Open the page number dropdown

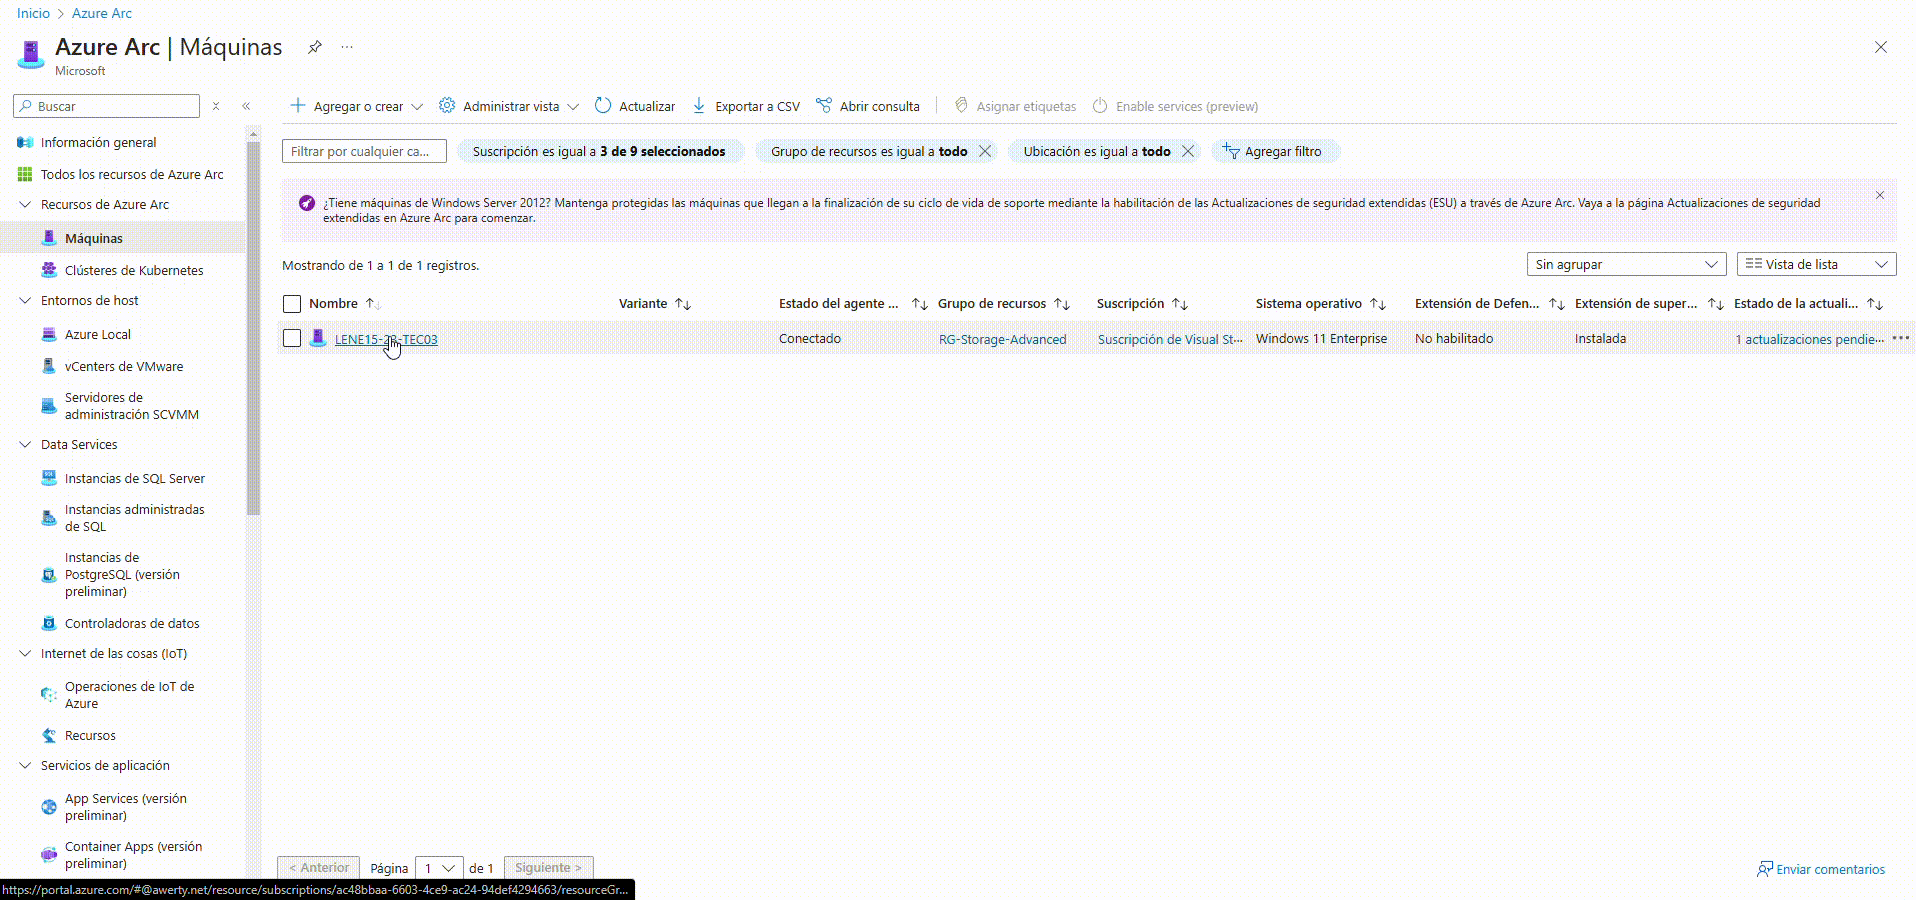coord(439,868)
